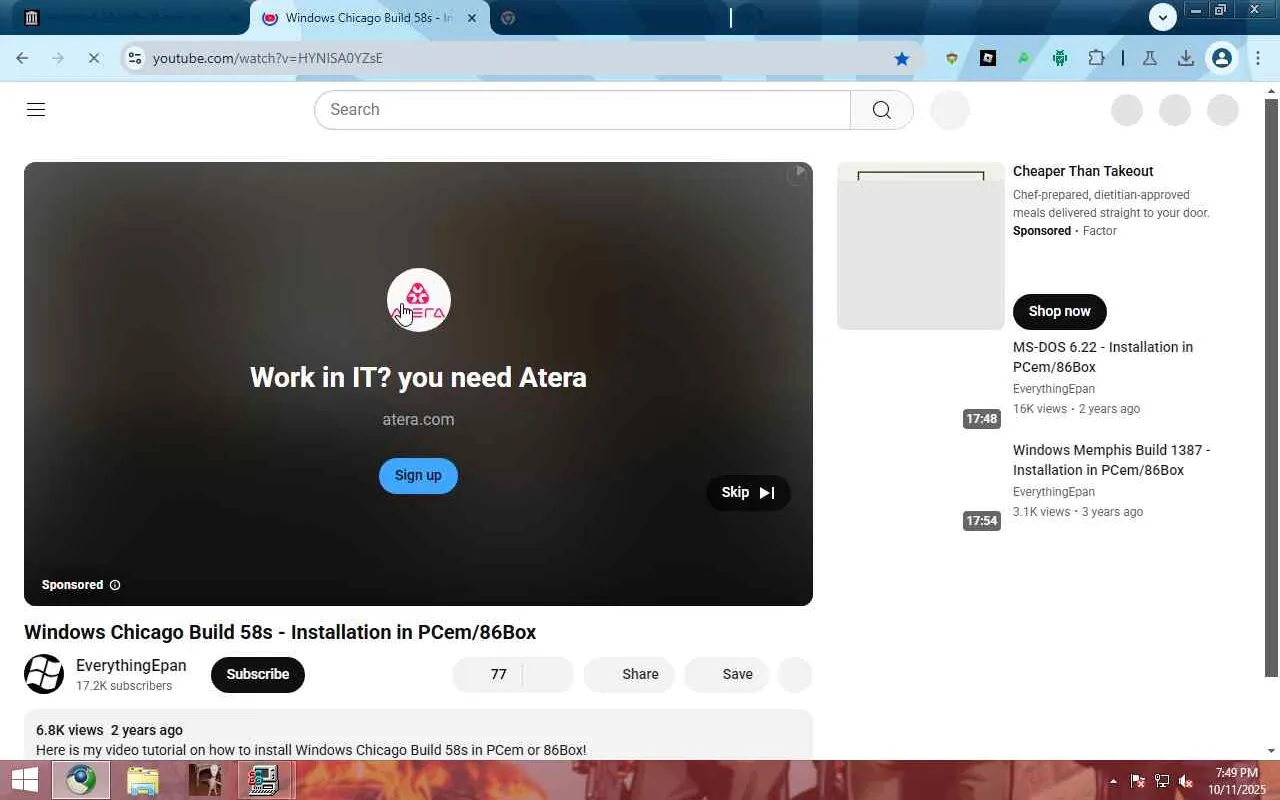Open the tab search dropdown arrow
The height and width of the screenshot is (800, 1280).
(x=1162, y=17)
